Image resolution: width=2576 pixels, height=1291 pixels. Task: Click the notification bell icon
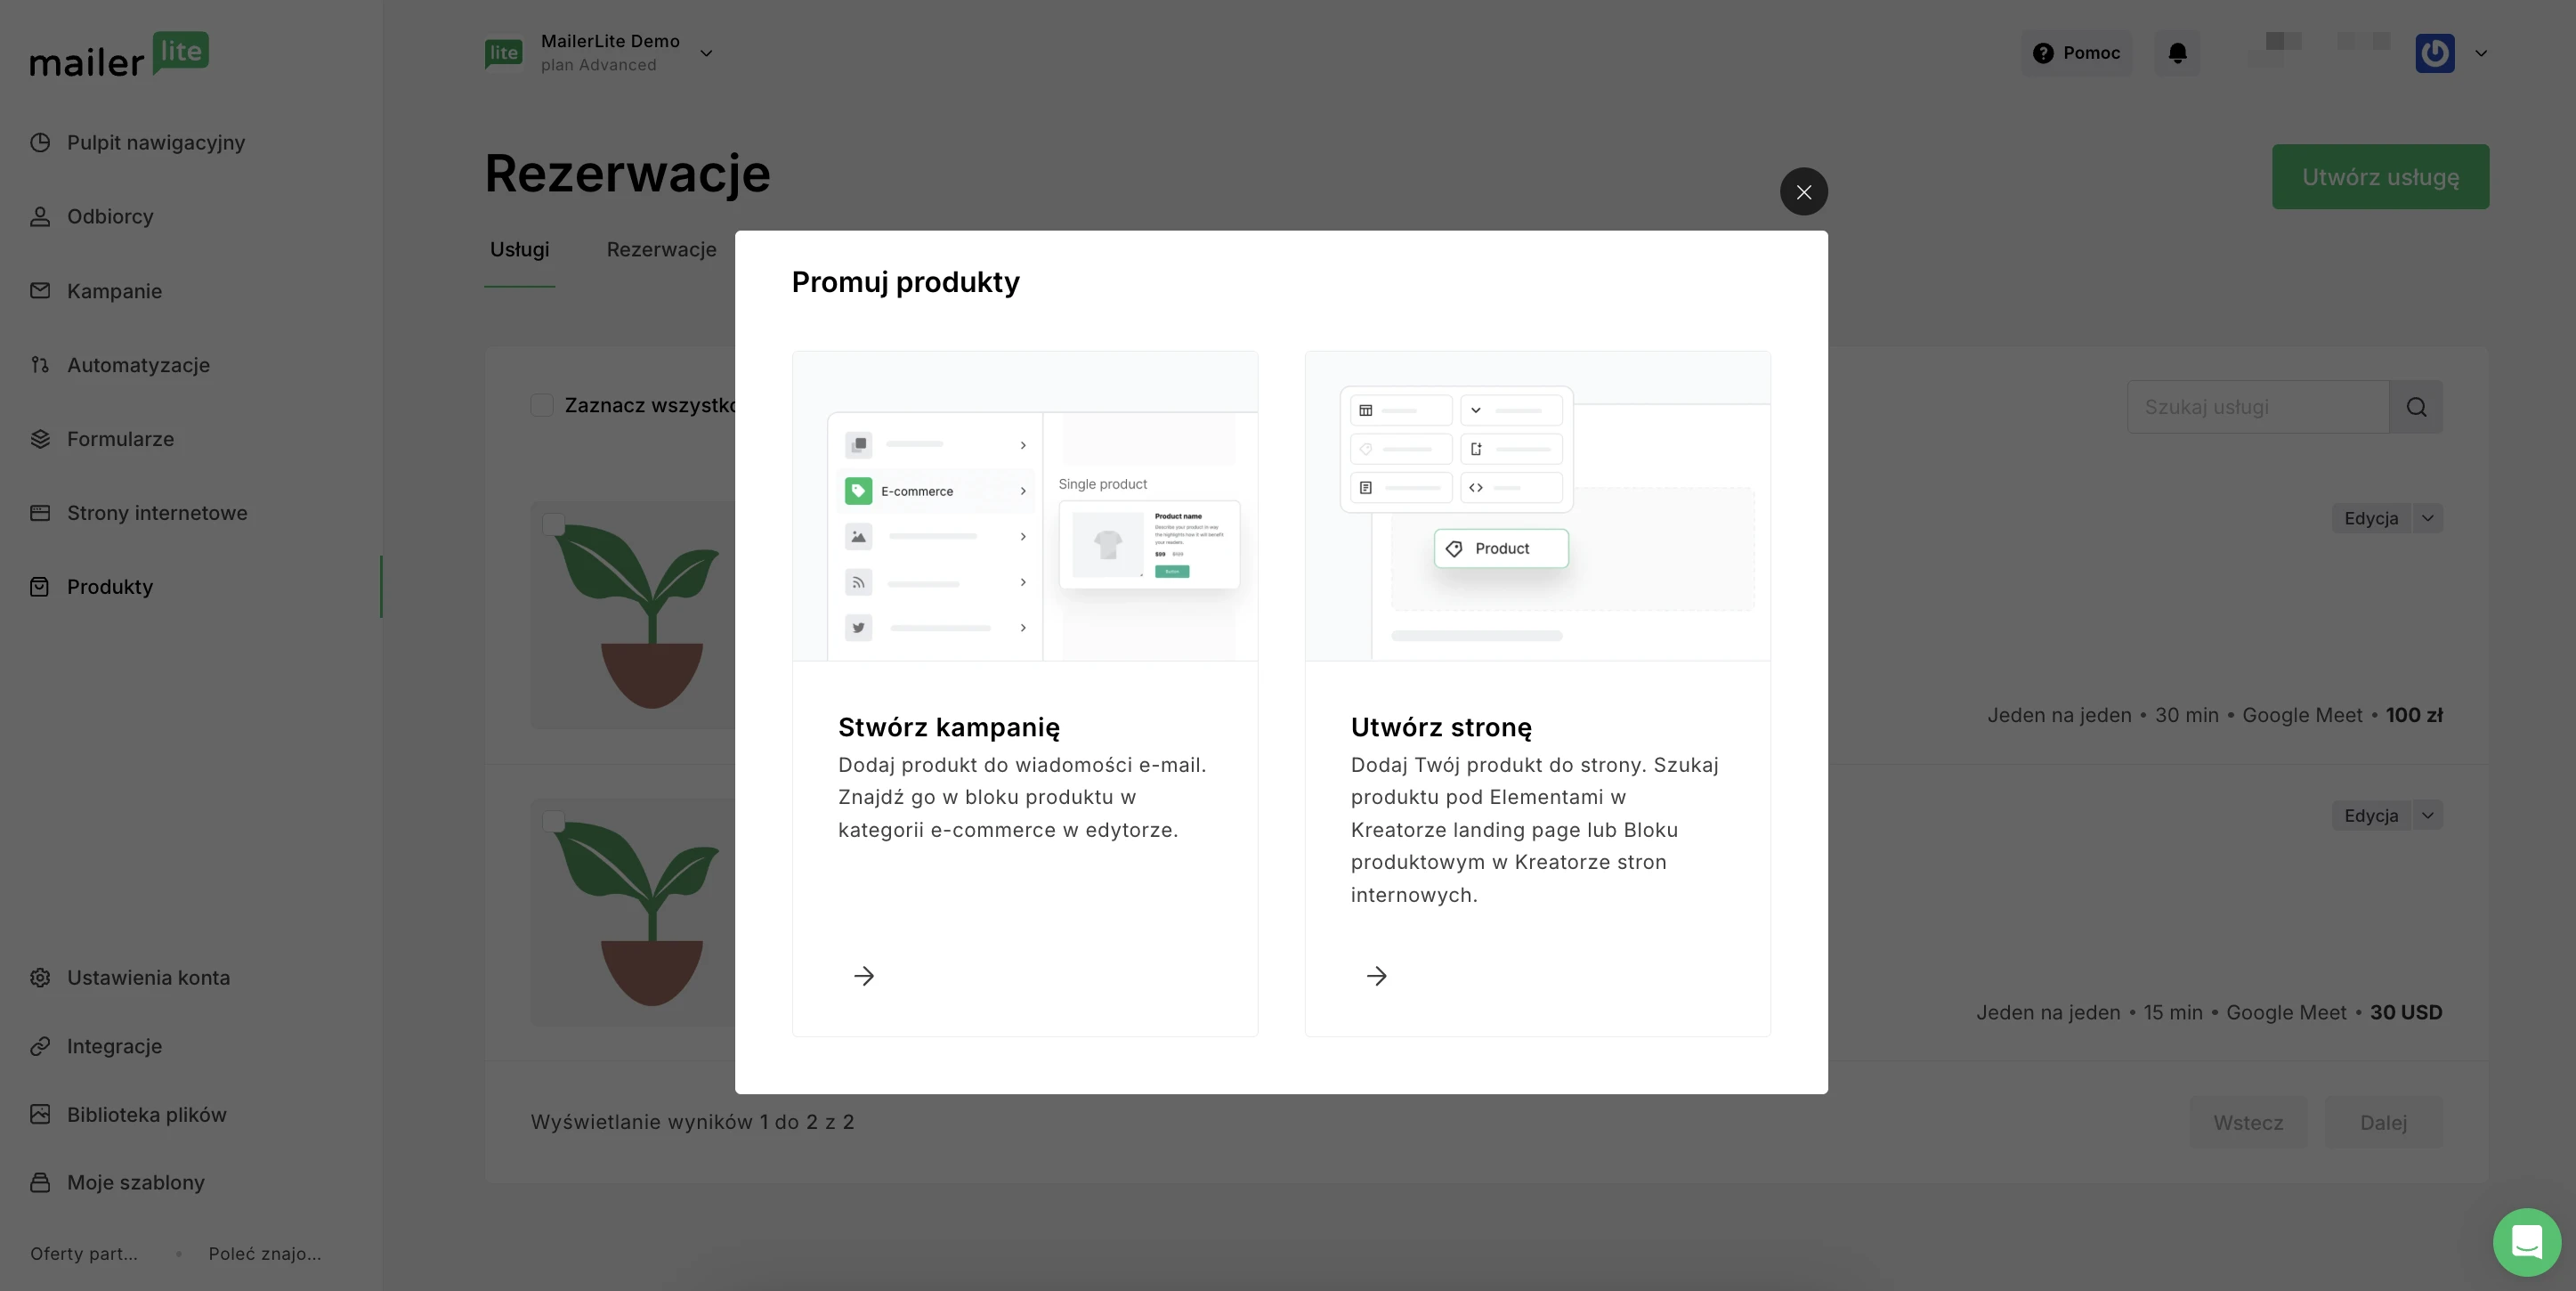tap(2177, 53)
